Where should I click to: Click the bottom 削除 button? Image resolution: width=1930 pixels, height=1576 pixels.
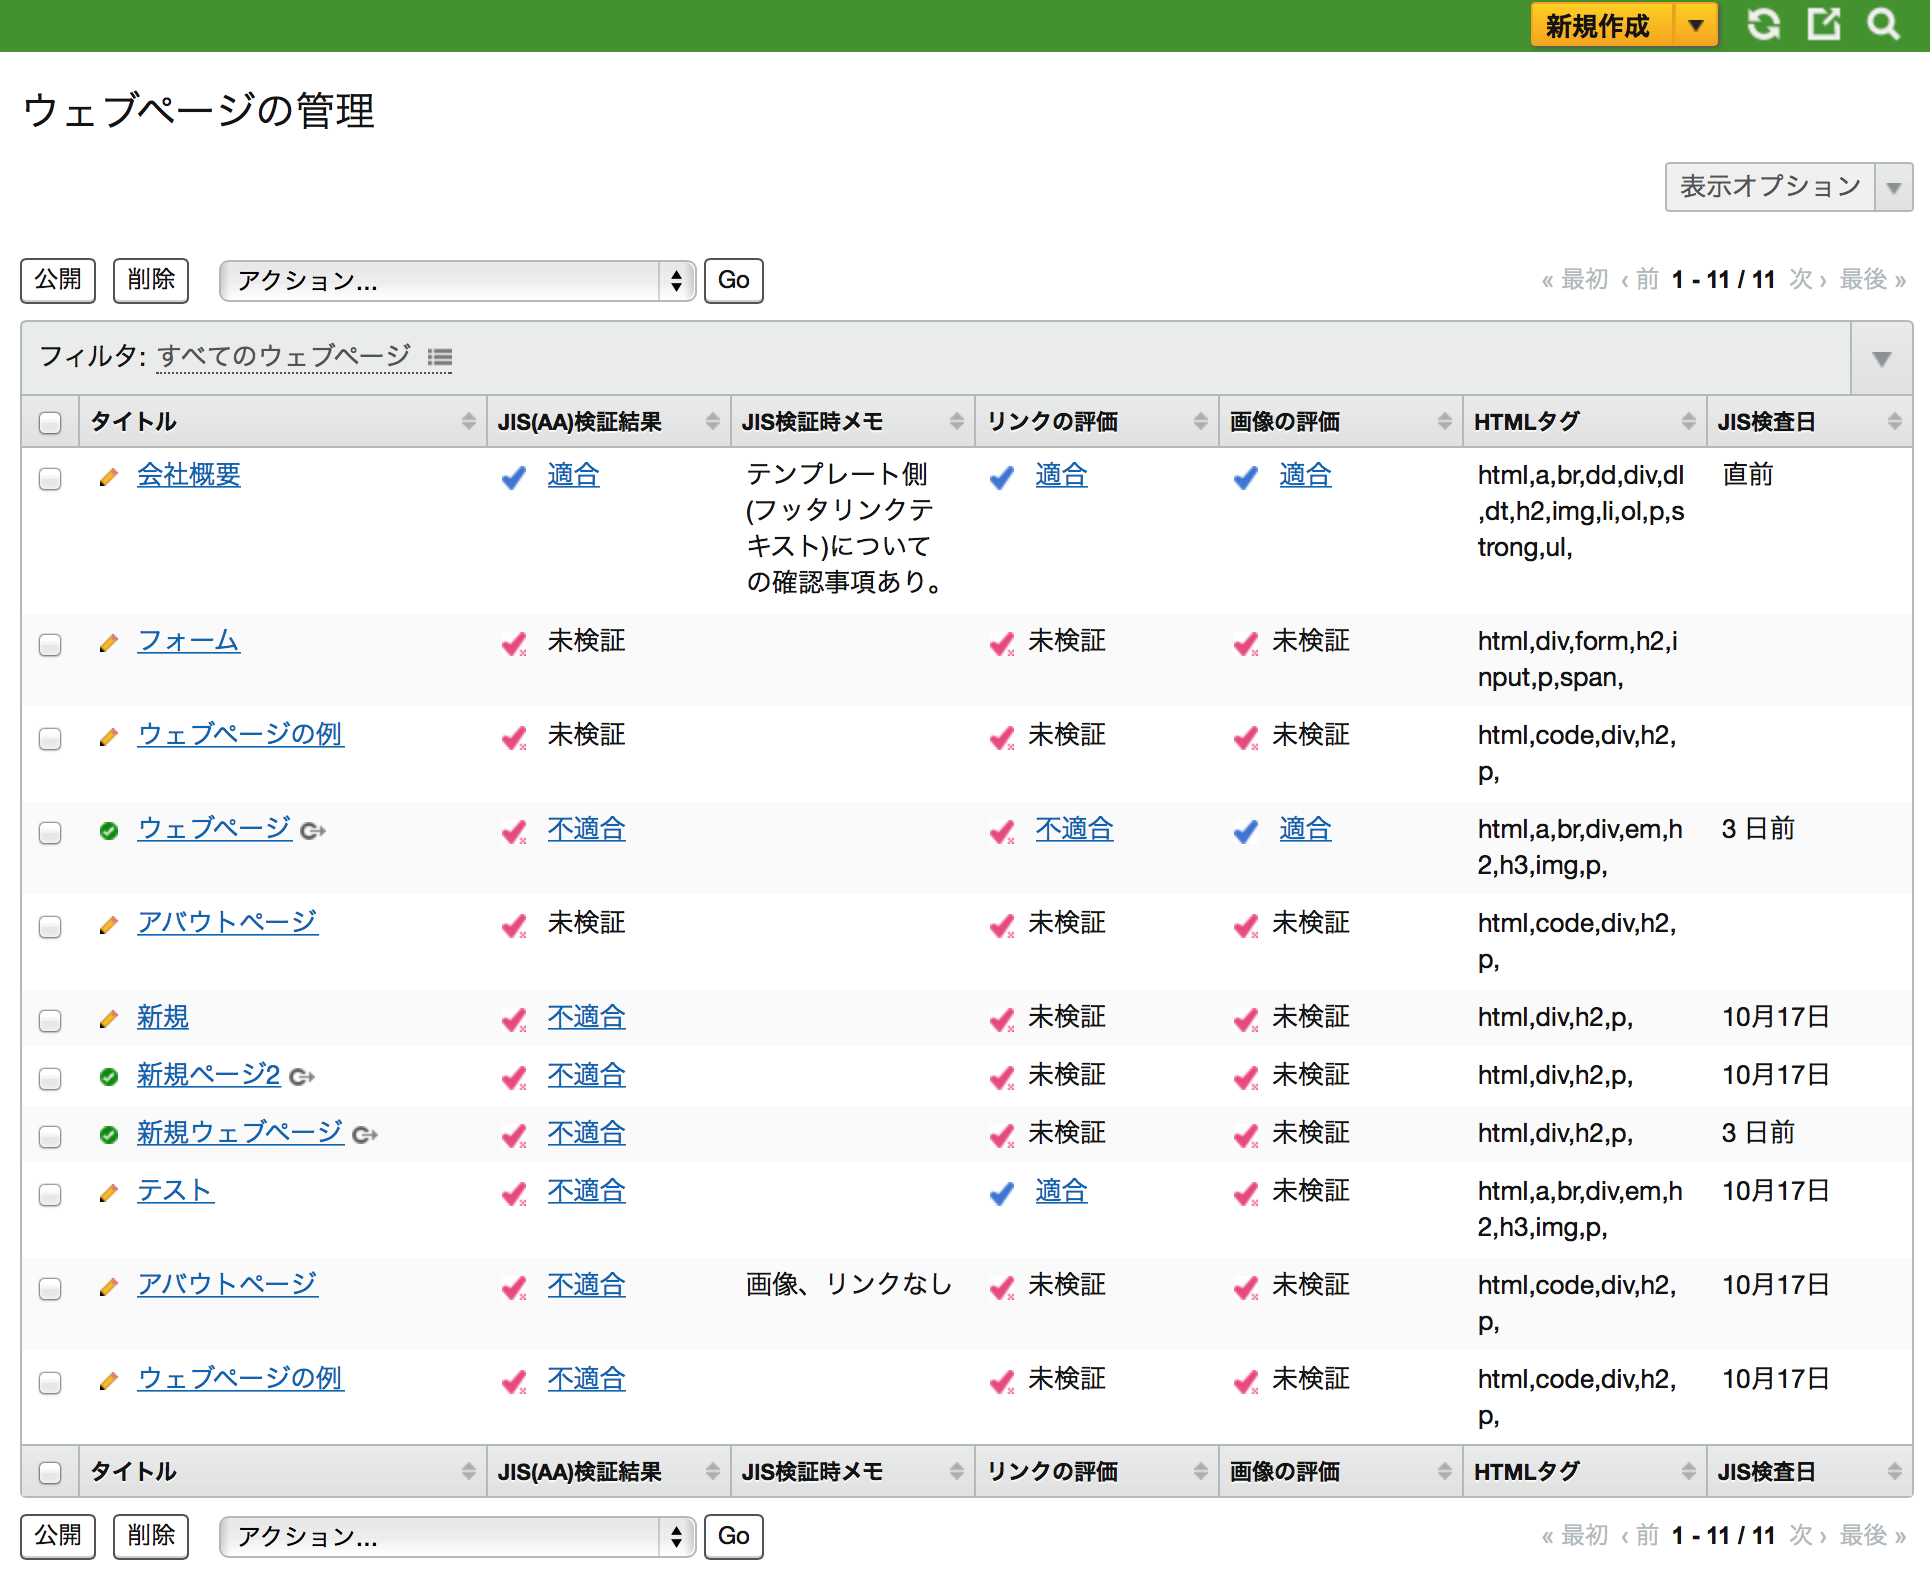click(x=151, y=1536)
